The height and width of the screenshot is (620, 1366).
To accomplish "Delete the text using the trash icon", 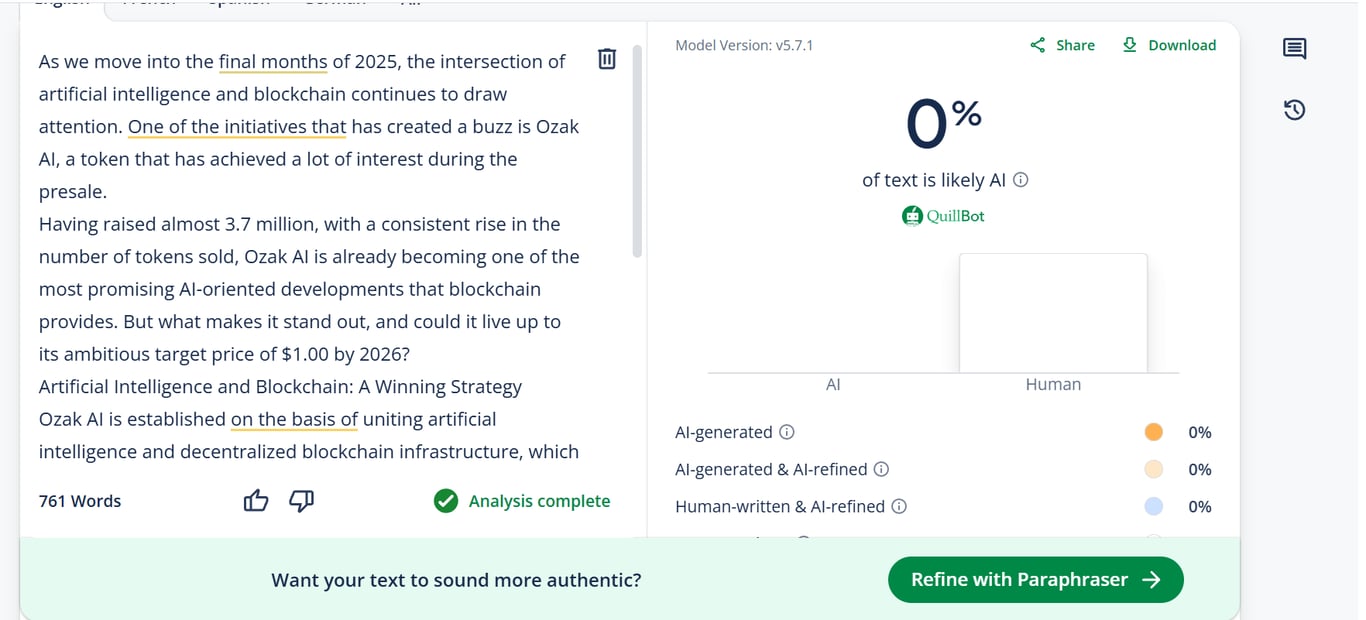I will coord(607,59).
